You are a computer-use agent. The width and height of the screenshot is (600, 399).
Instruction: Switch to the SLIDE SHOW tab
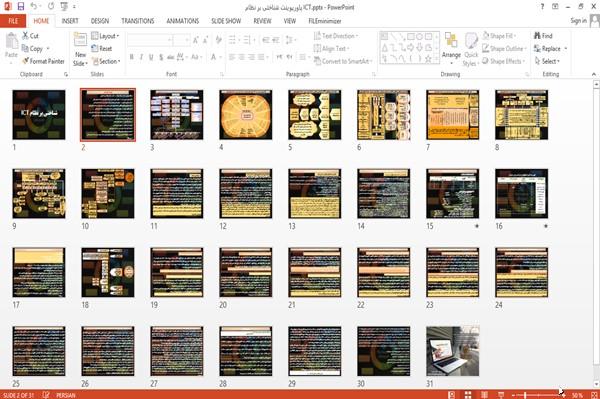226,21
